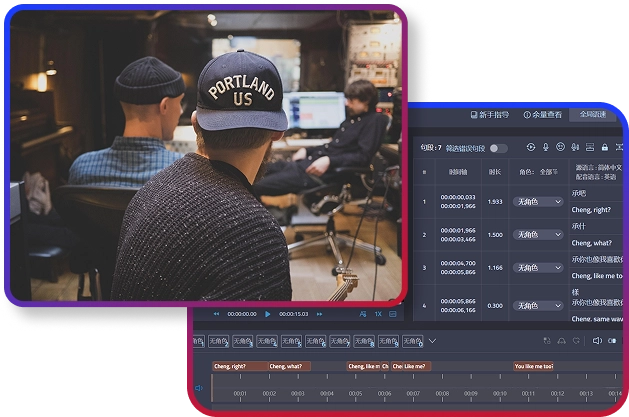Select the "You like me too" timeline clip
629x417 pixels.
[x=534, y=366]
